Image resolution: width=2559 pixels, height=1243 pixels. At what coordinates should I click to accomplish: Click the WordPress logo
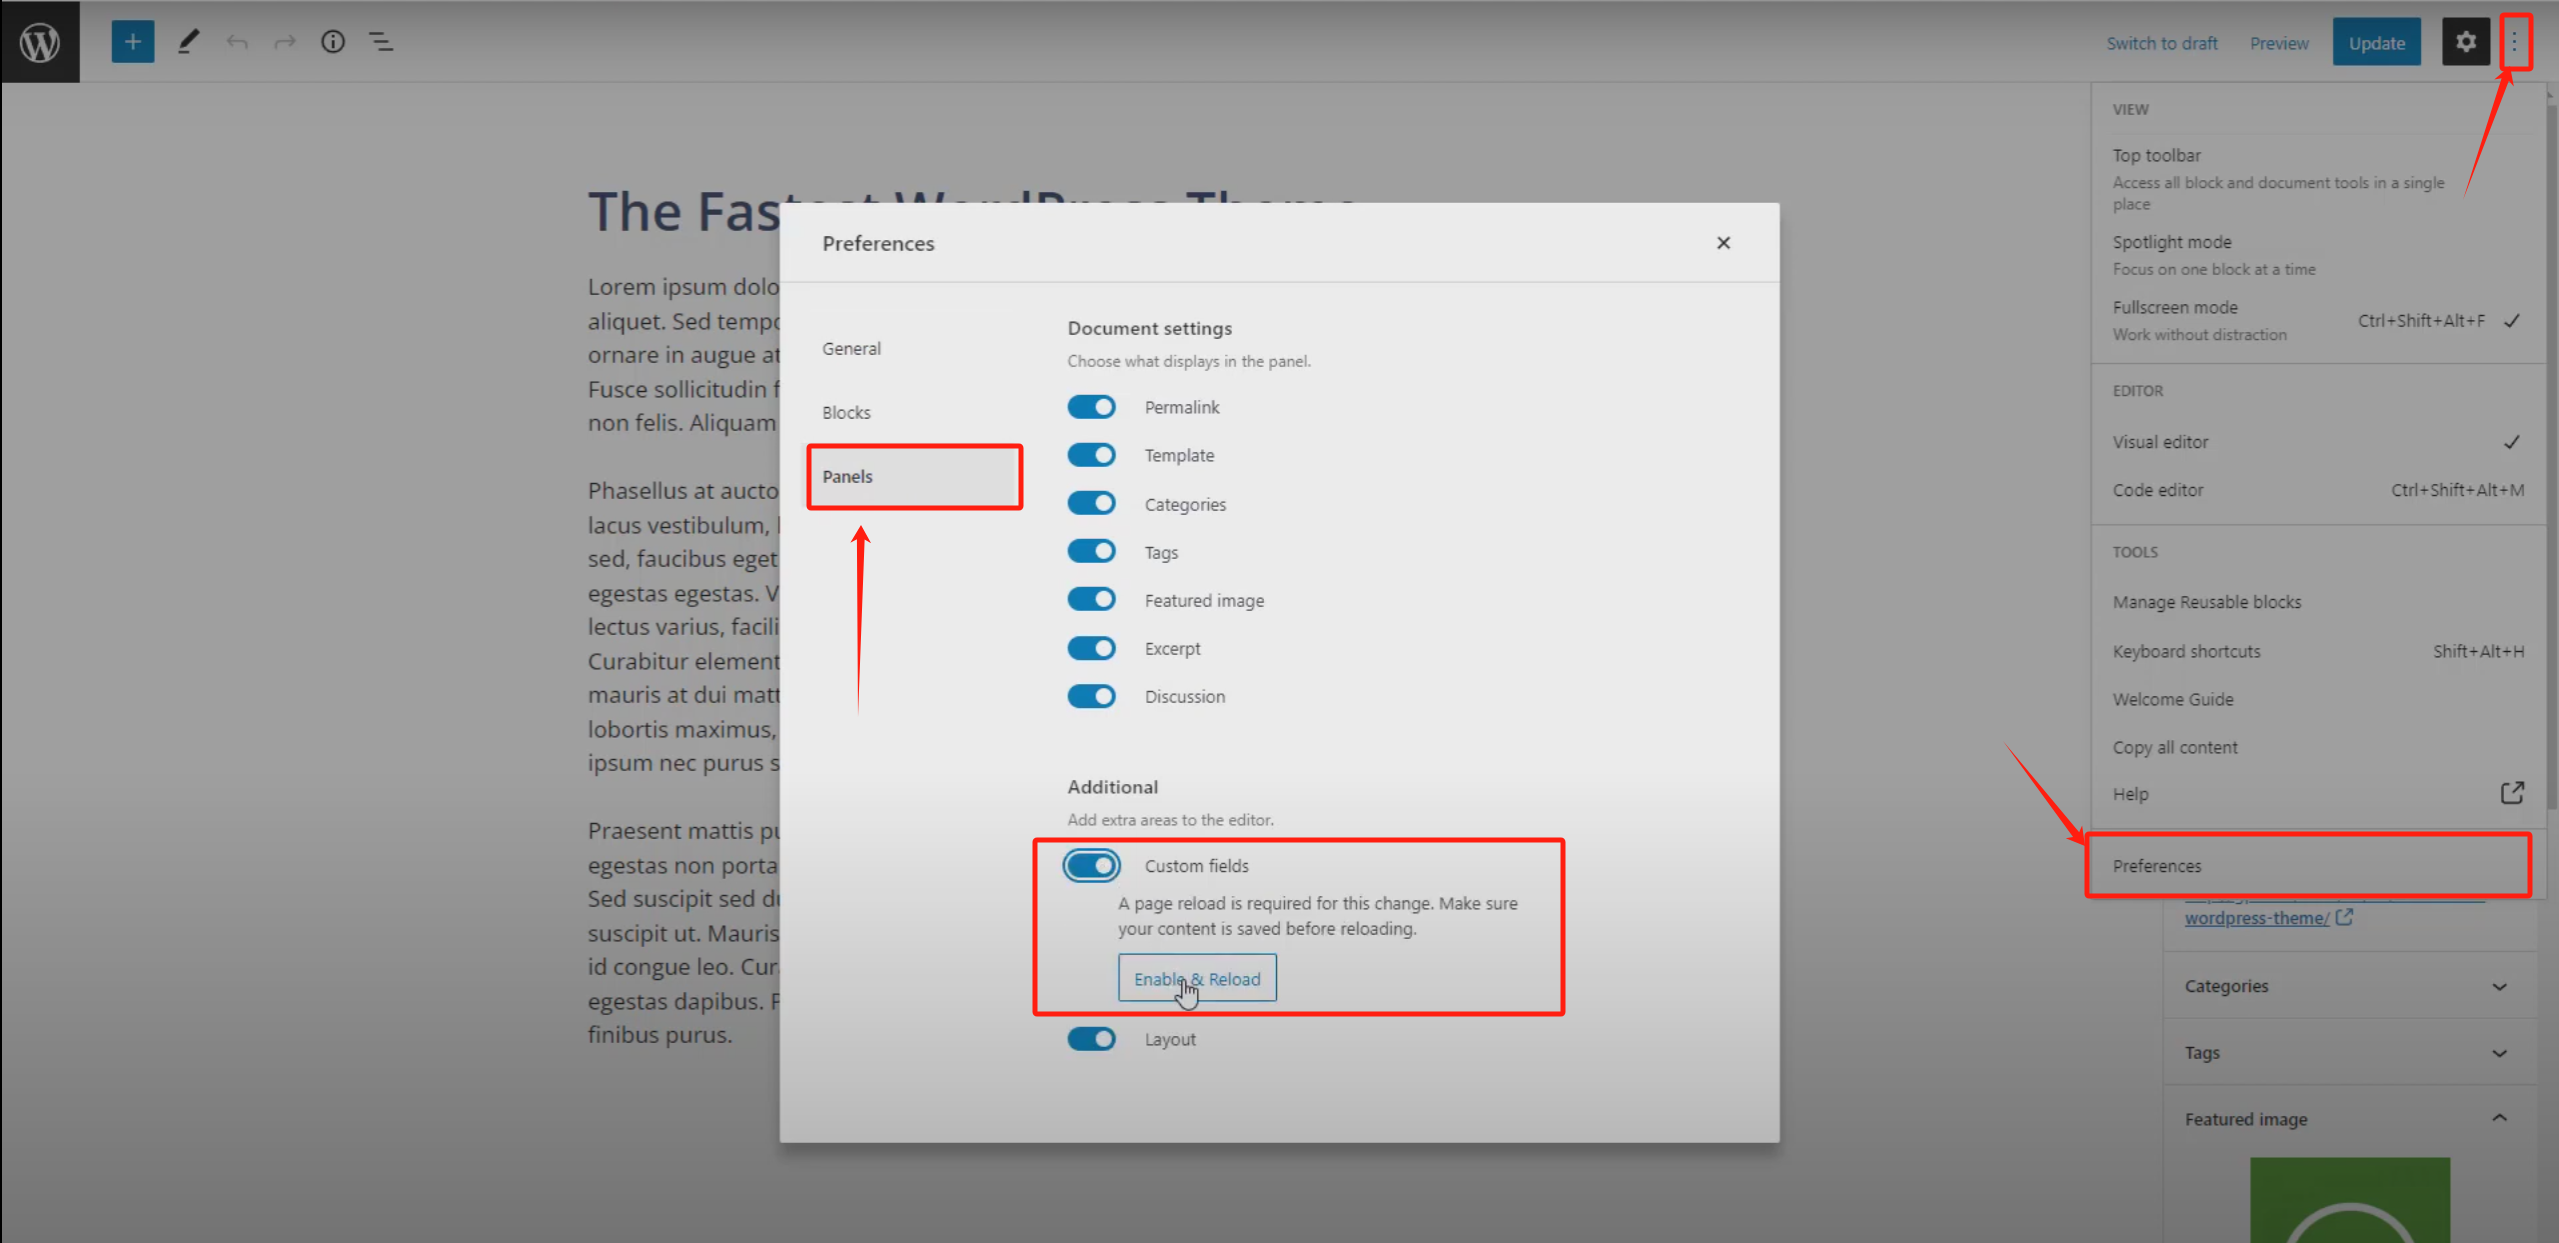(40, 41)
